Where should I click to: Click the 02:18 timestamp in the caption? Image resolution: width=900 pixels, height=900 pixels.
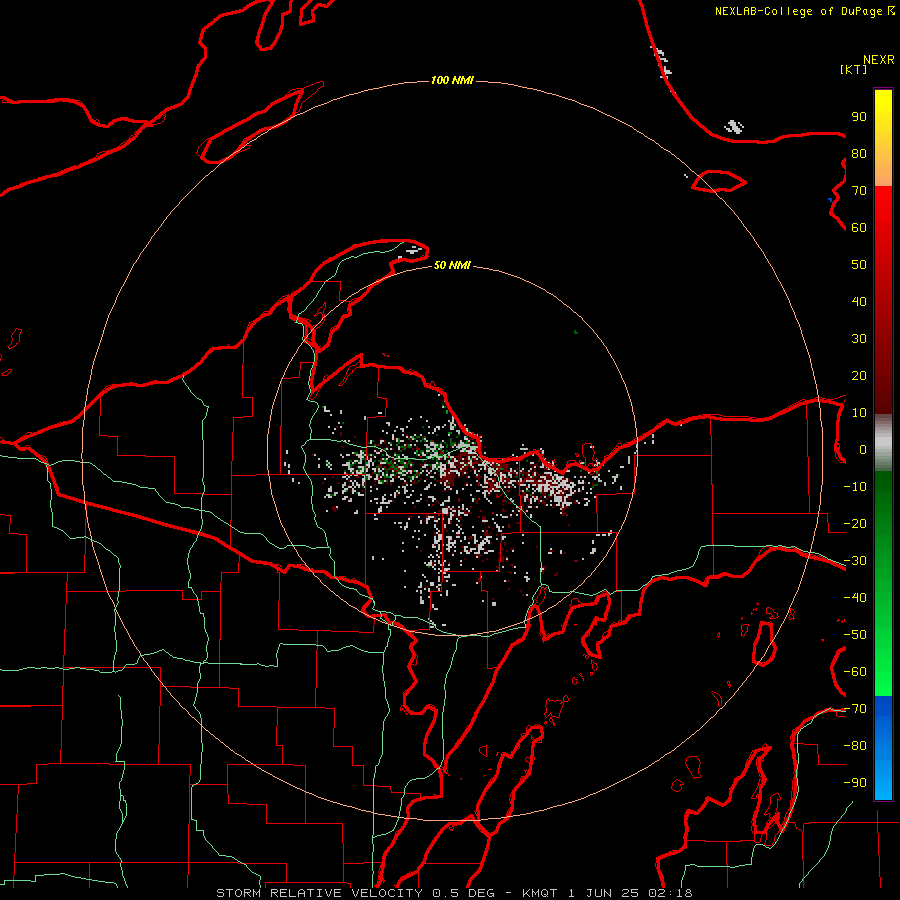(x=670, y=893)
